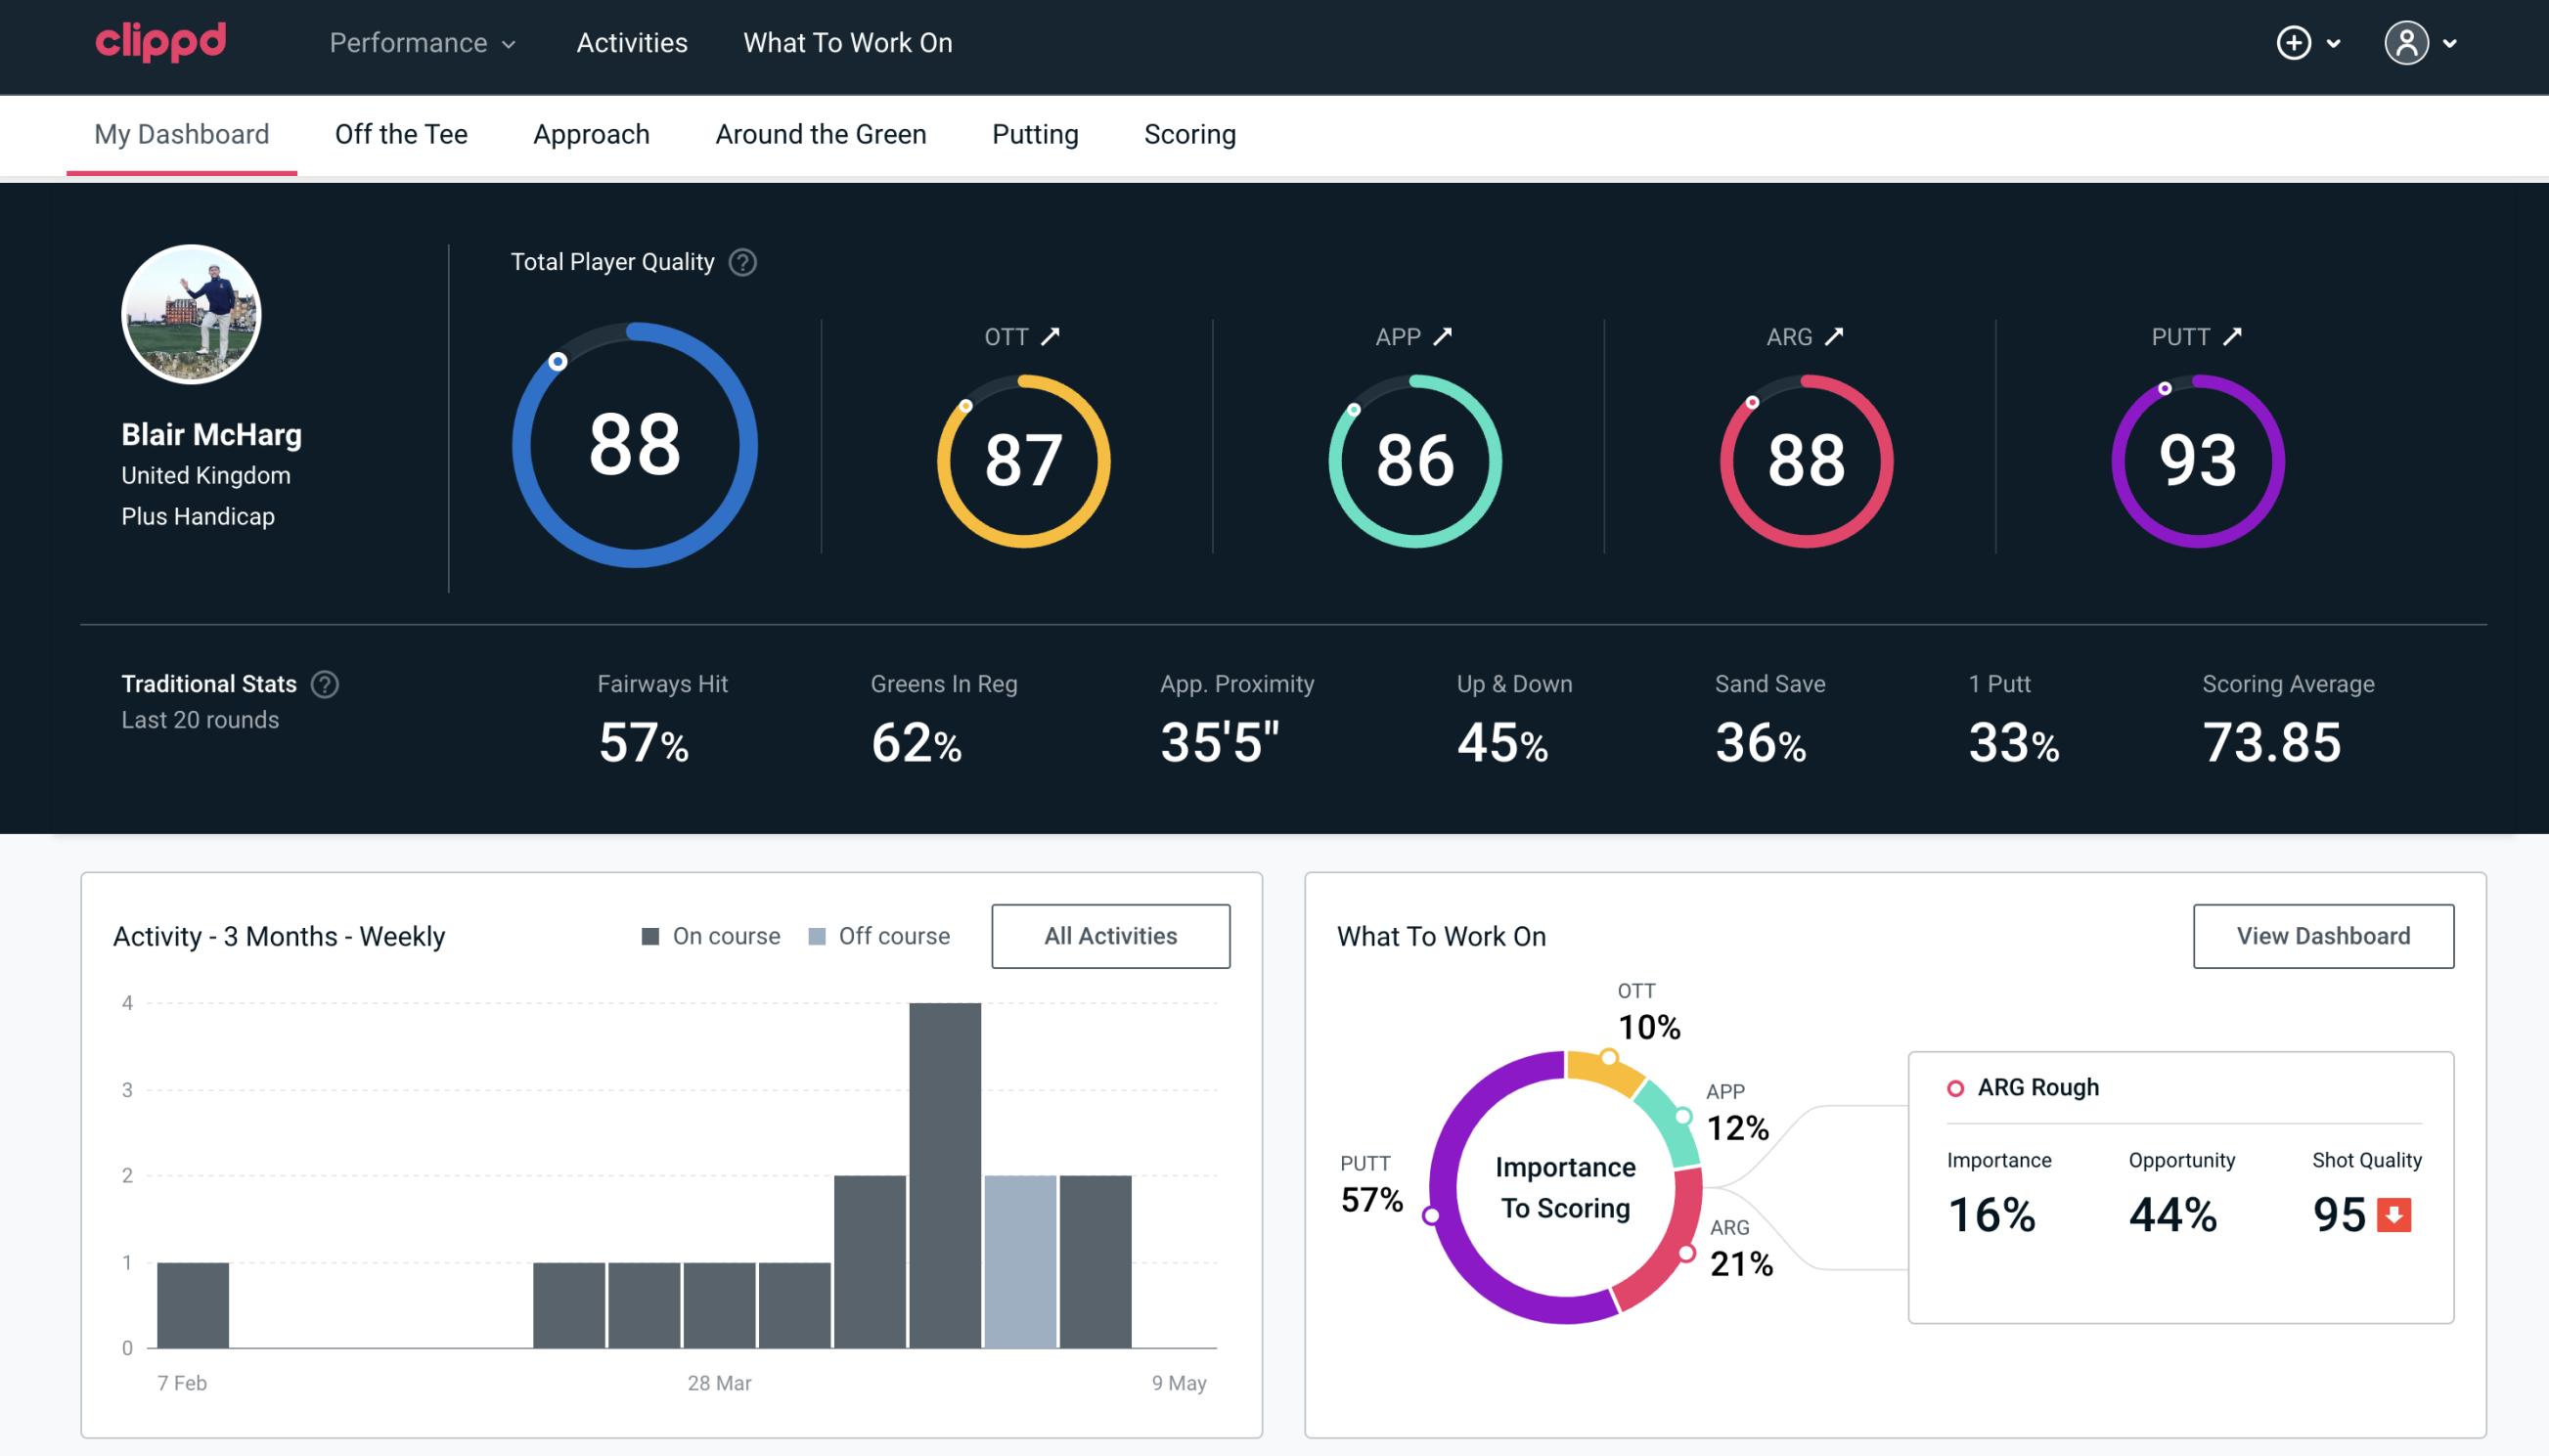Click the View Dashboard button
The image size is (2549, 1456).
(x=2323, y=935)
